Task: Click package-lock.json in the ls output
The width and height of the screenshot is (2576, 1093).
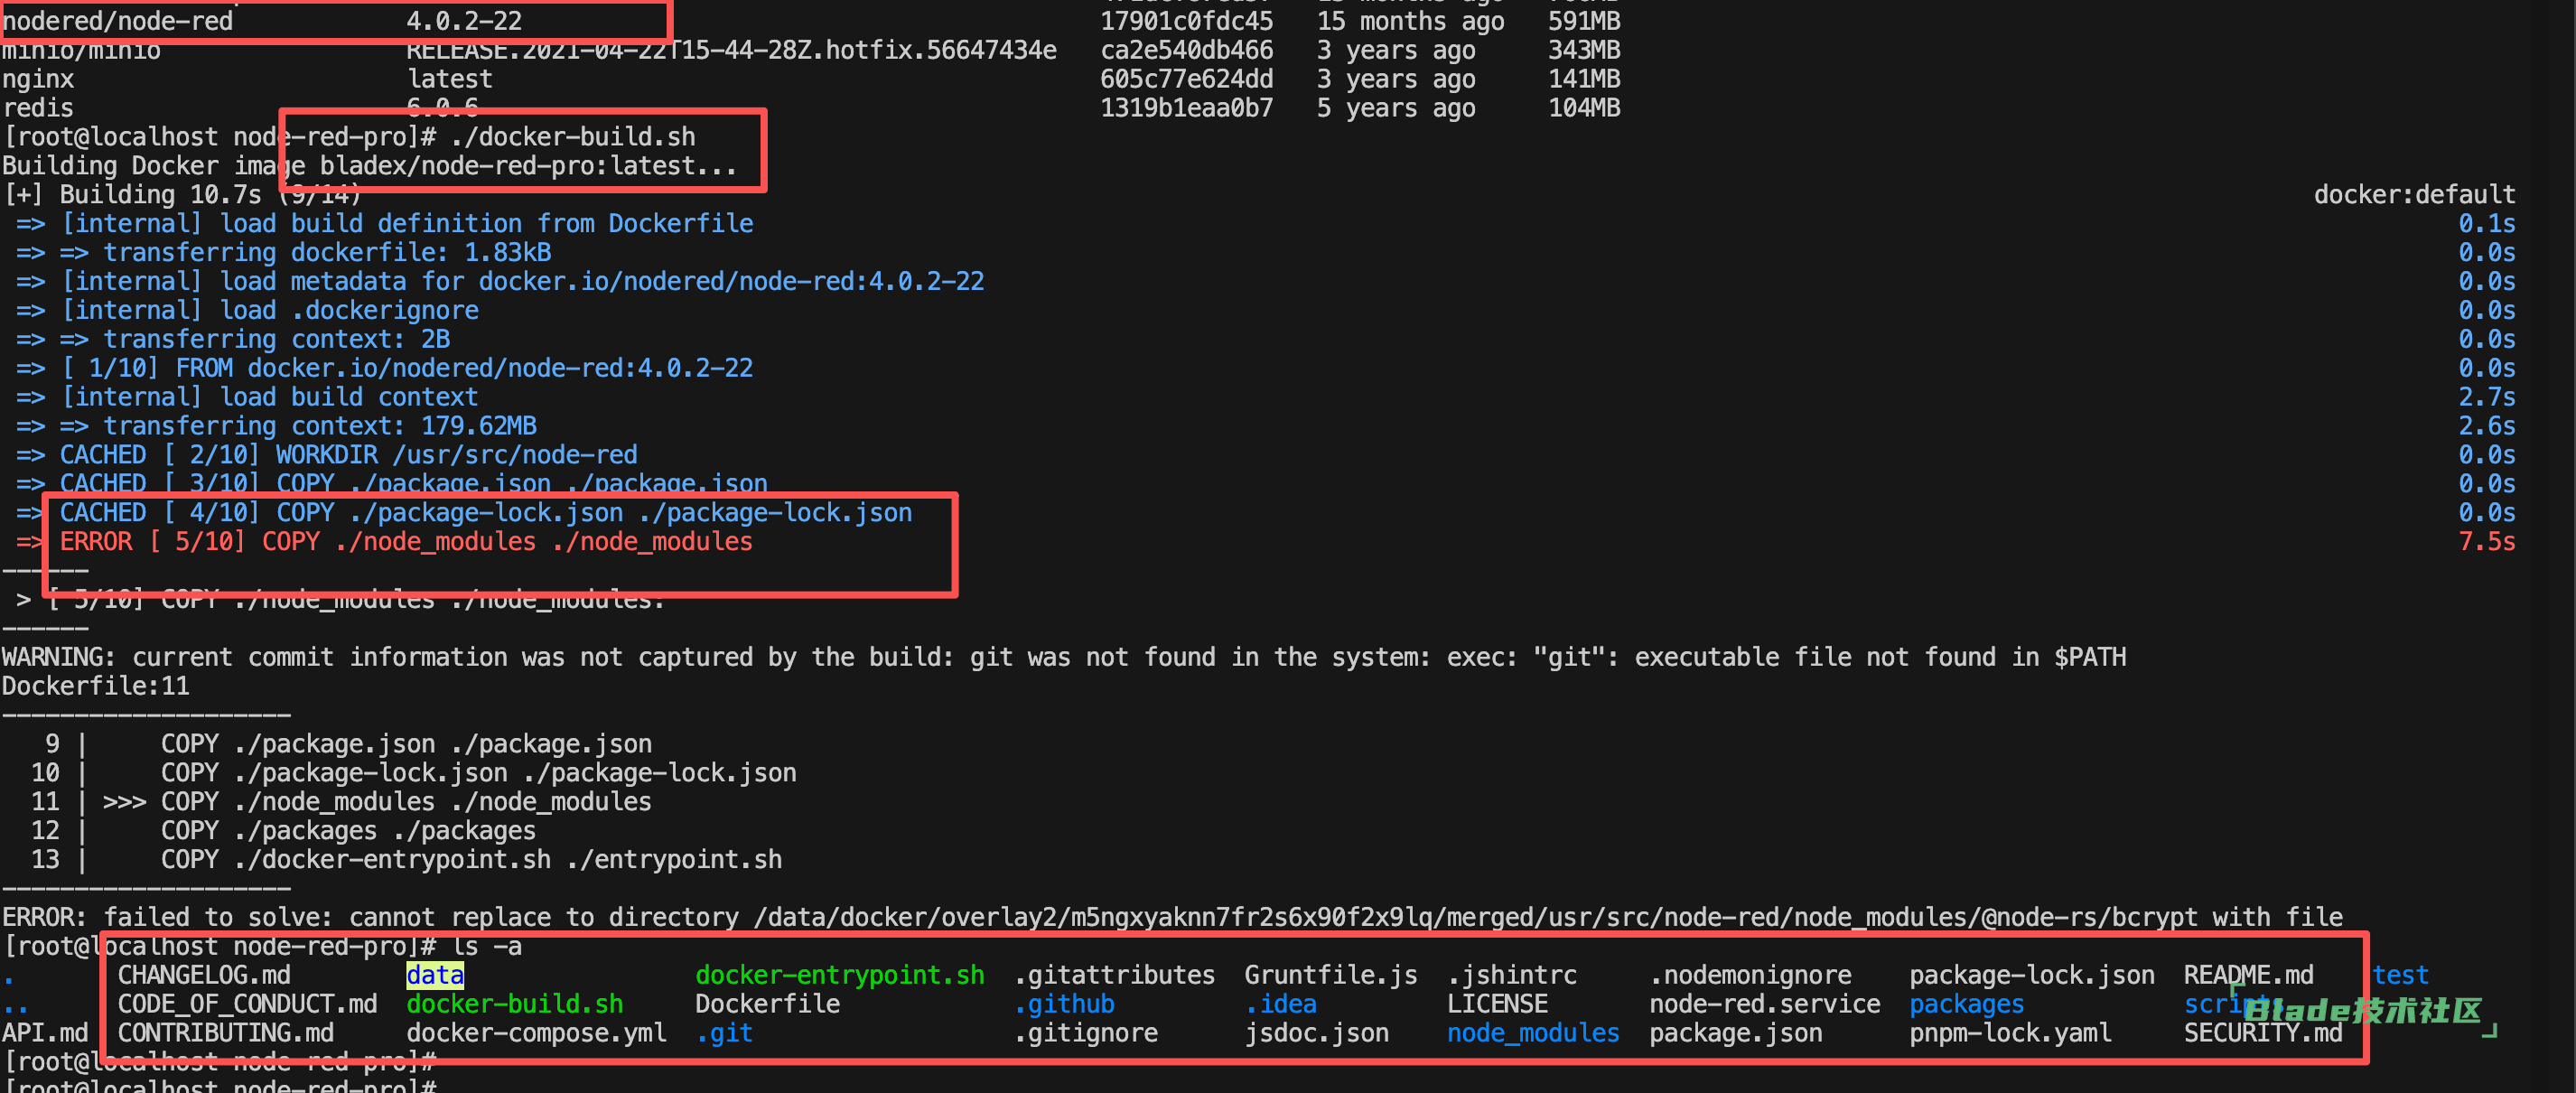Action: coord(2031,975)
